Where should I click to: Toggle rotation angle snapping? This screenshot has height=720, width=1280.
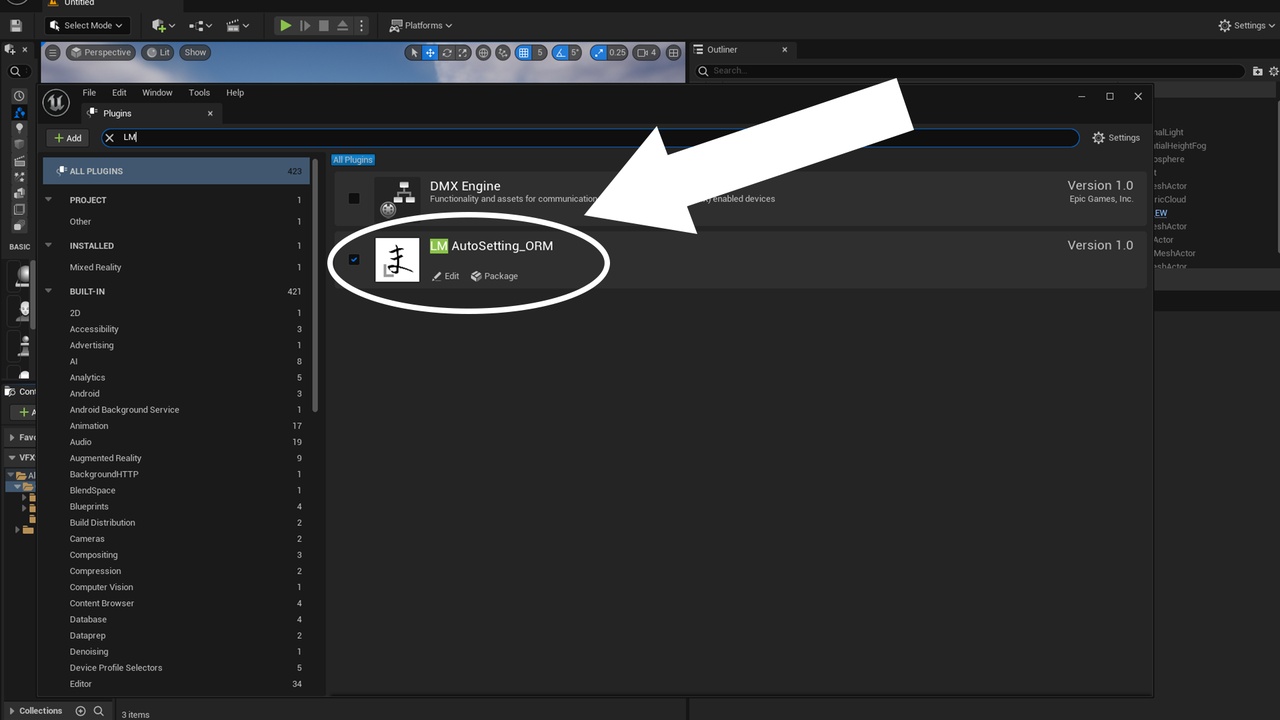[560, 53]
